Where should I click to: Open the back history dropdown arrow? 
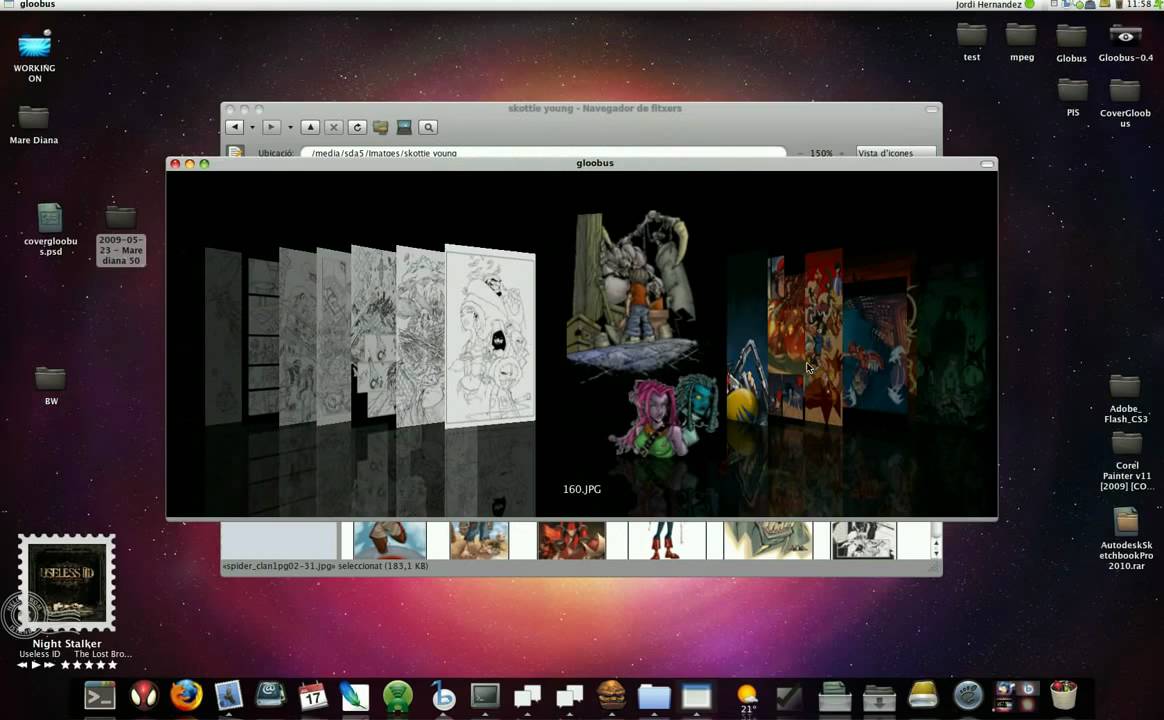[252, 128]
